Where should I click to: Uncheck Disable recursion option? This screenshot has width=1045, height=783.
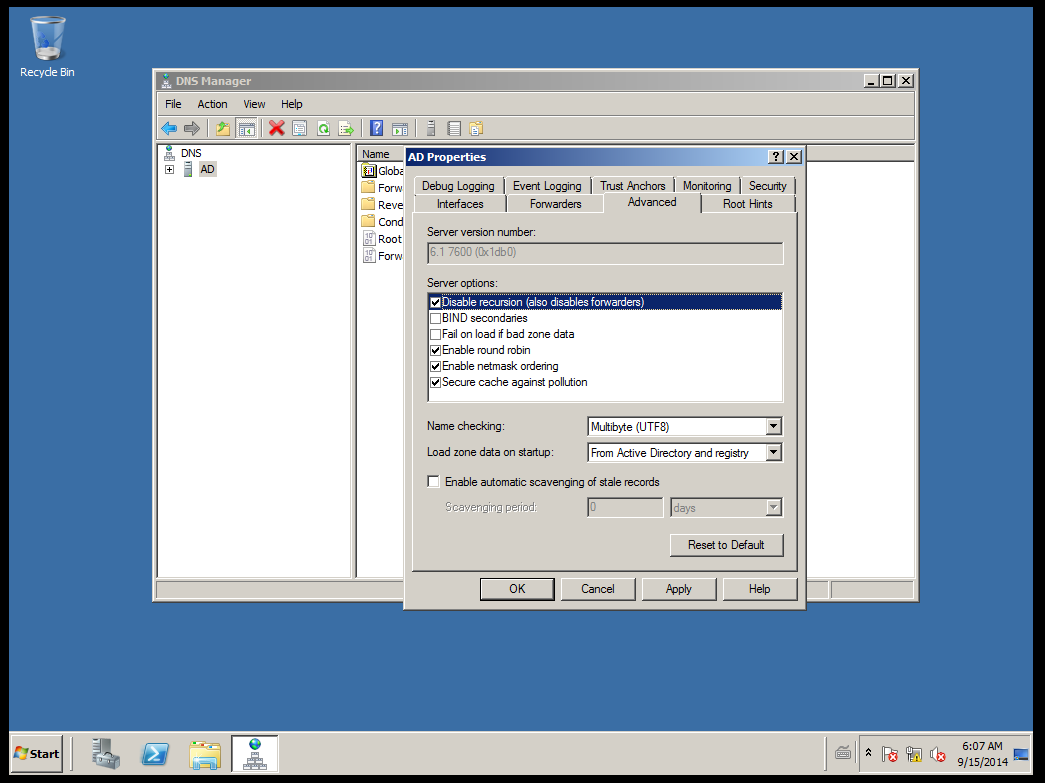(x=435, y=303)
